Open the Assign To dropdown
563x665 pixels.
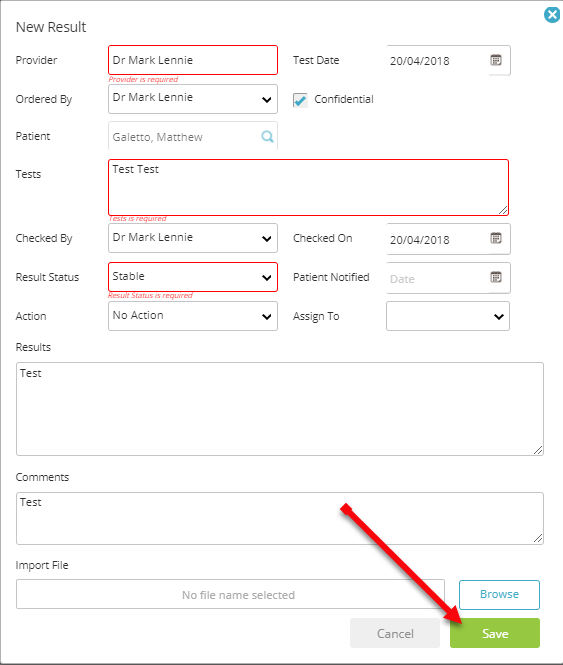click(x=448, y=316)
